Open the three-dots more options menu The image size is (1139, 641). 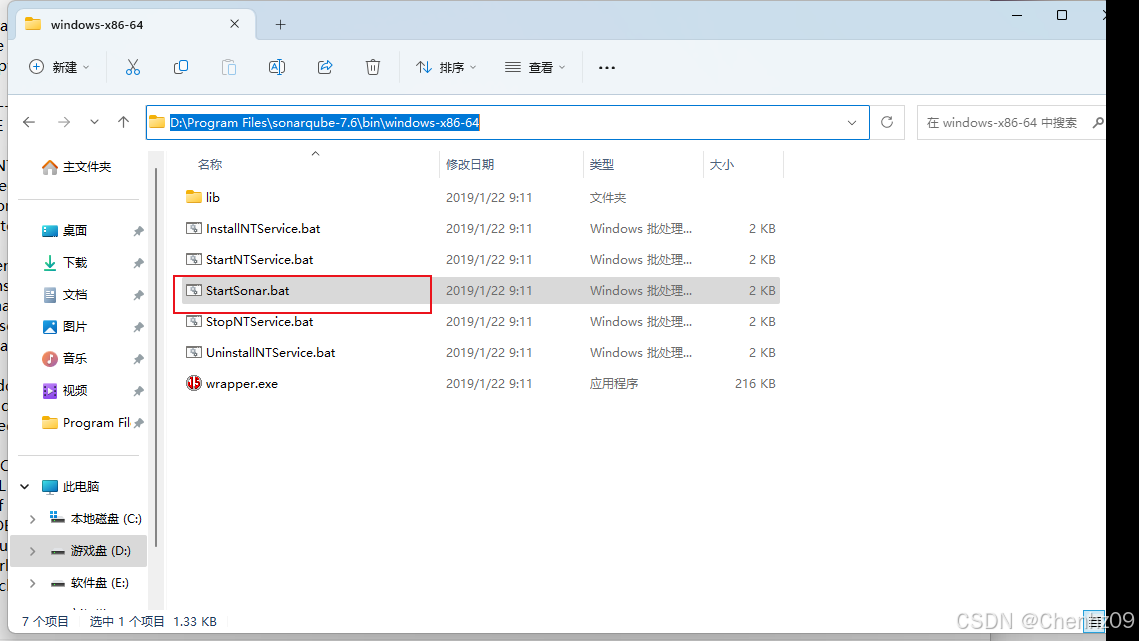(607, 67)
